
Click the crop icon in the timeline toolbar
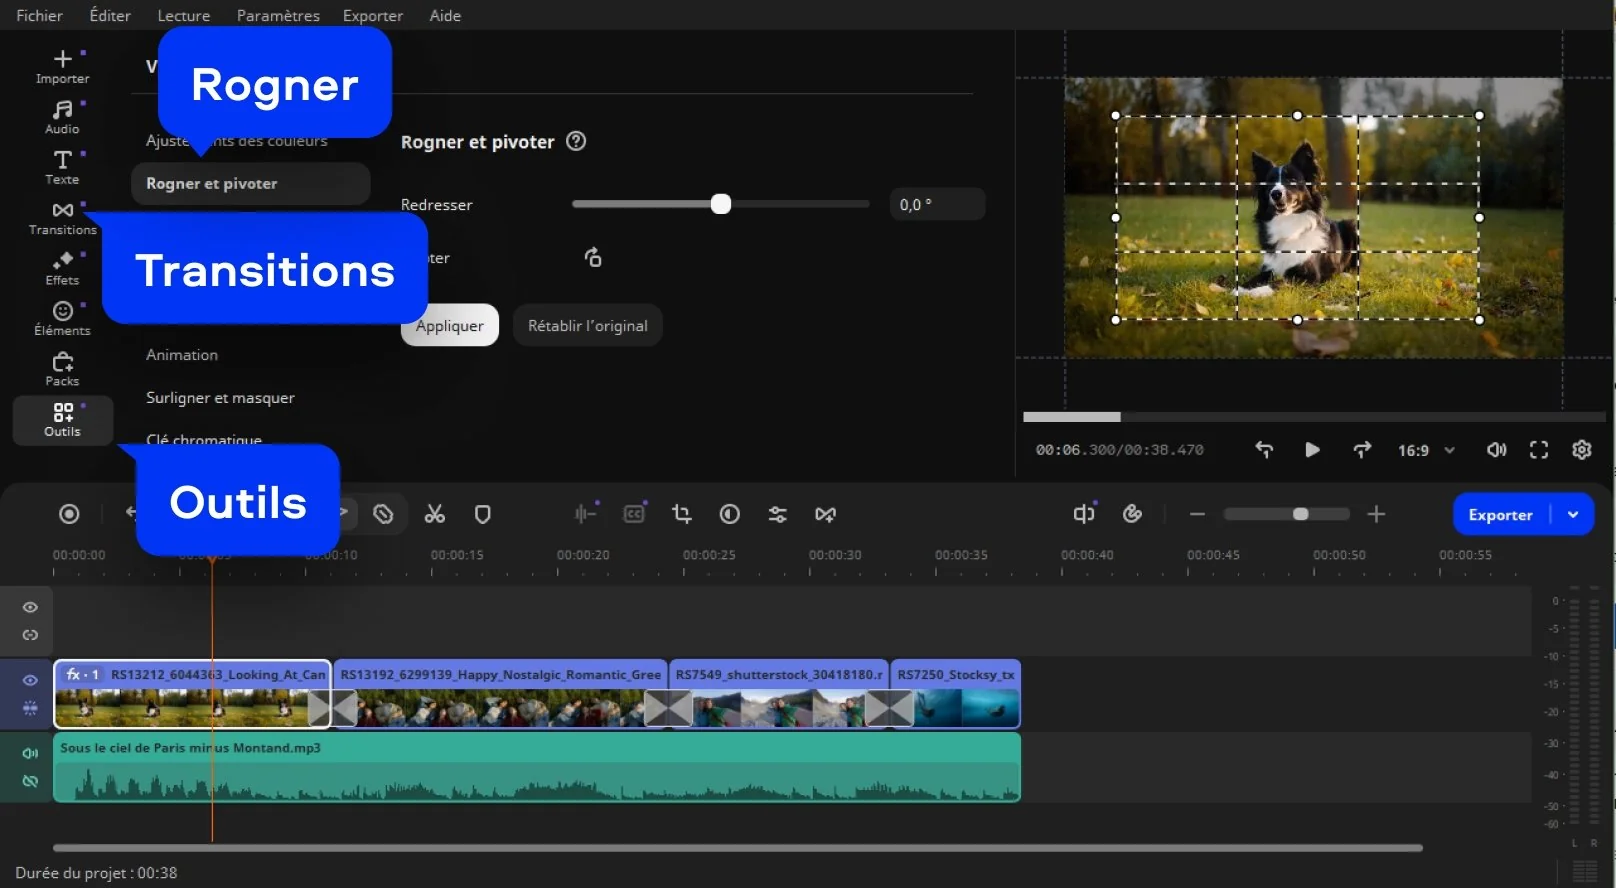(682, 514)
